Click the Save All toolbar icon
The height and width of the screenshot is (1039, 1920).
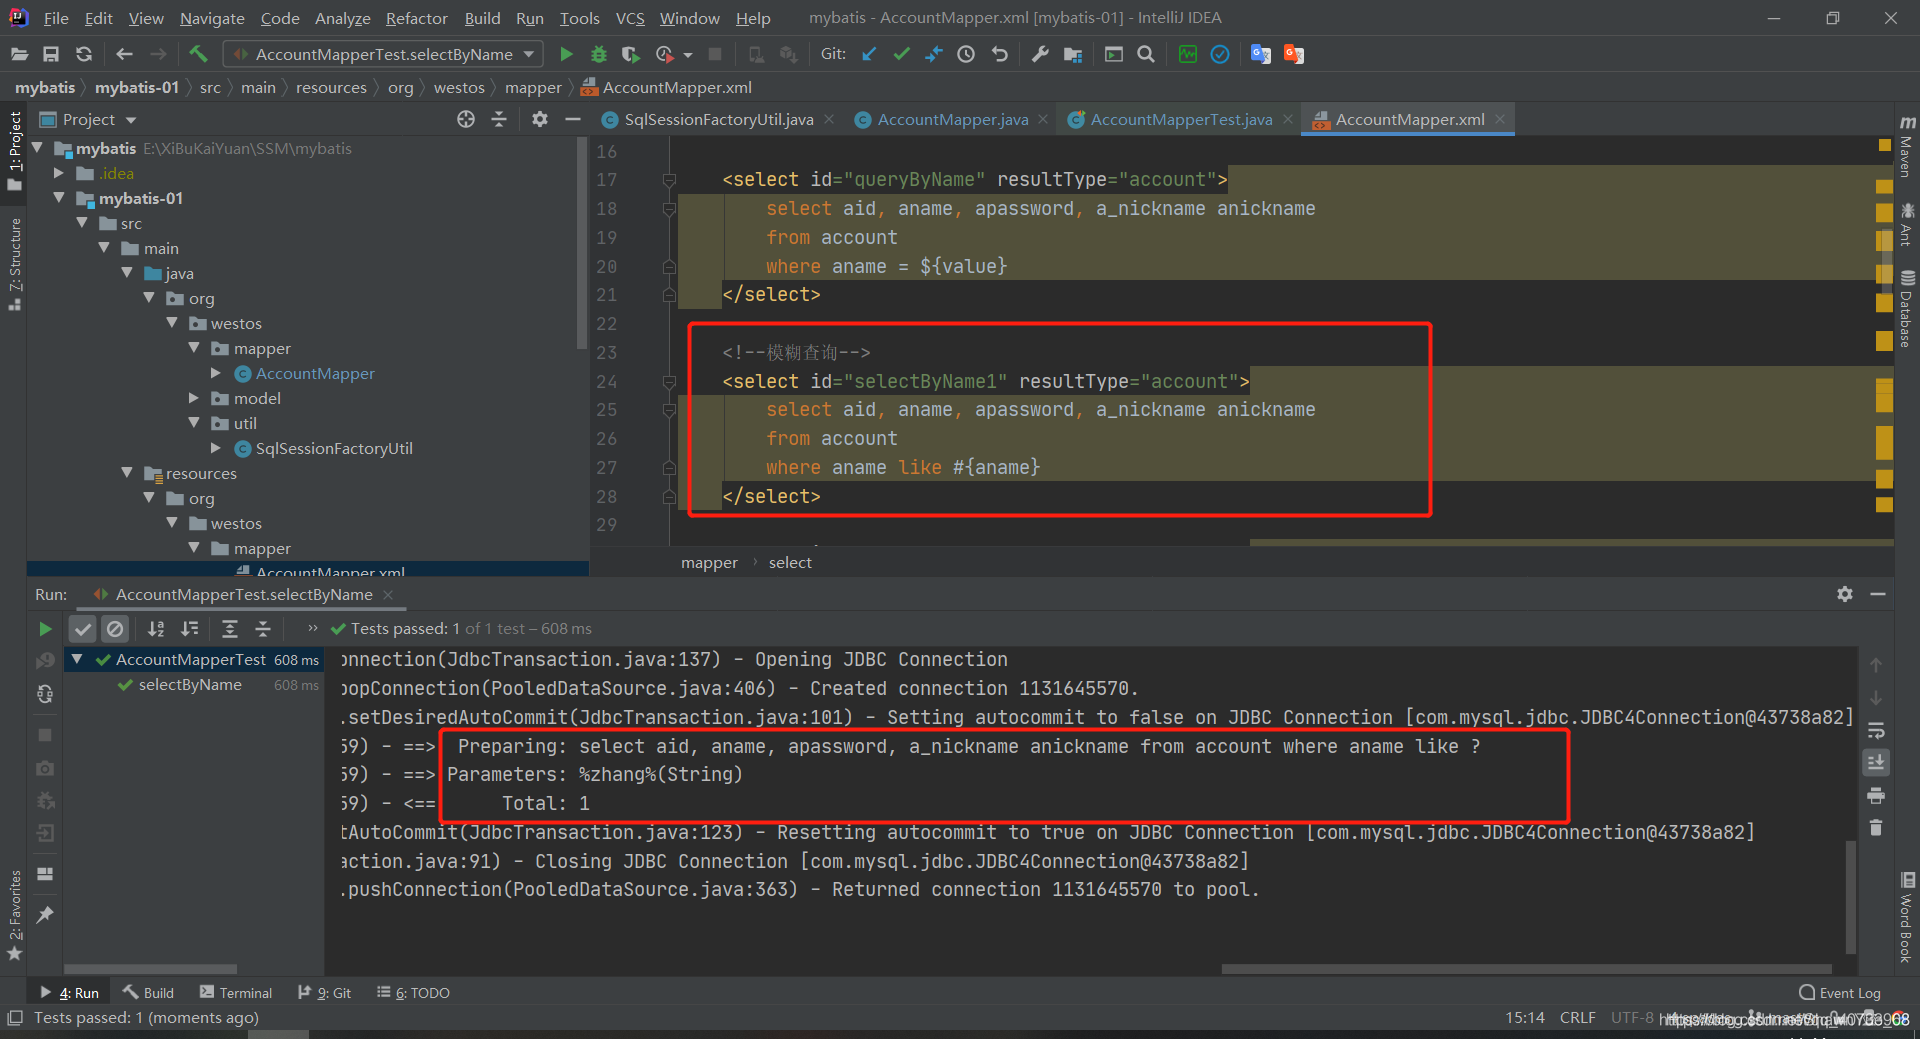(51, 54)
